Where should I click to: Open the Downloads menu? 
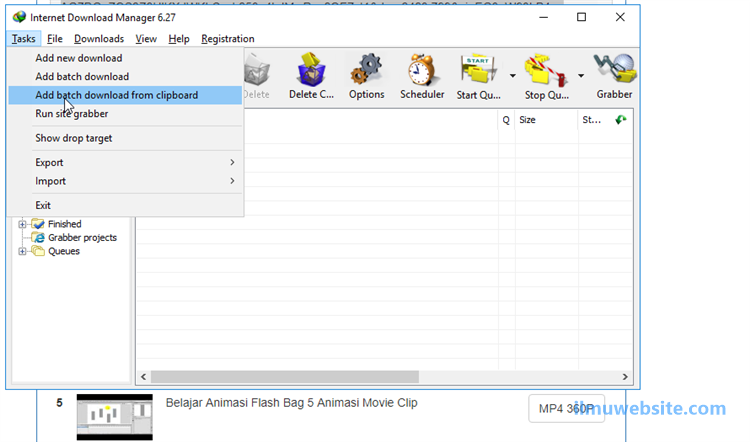point(99,39)
